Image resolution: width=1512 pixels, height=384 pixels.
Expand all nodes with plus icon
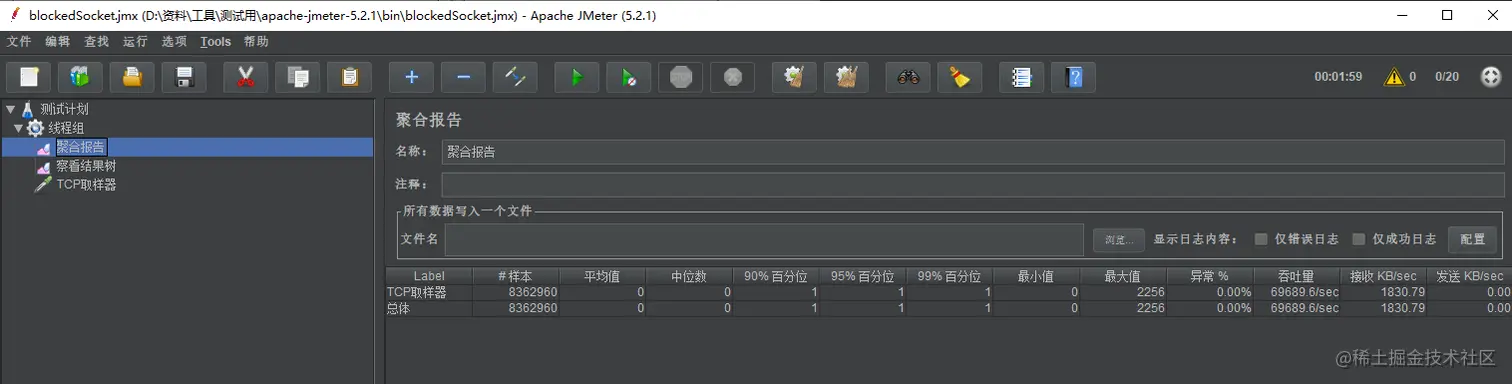point(411,77)
